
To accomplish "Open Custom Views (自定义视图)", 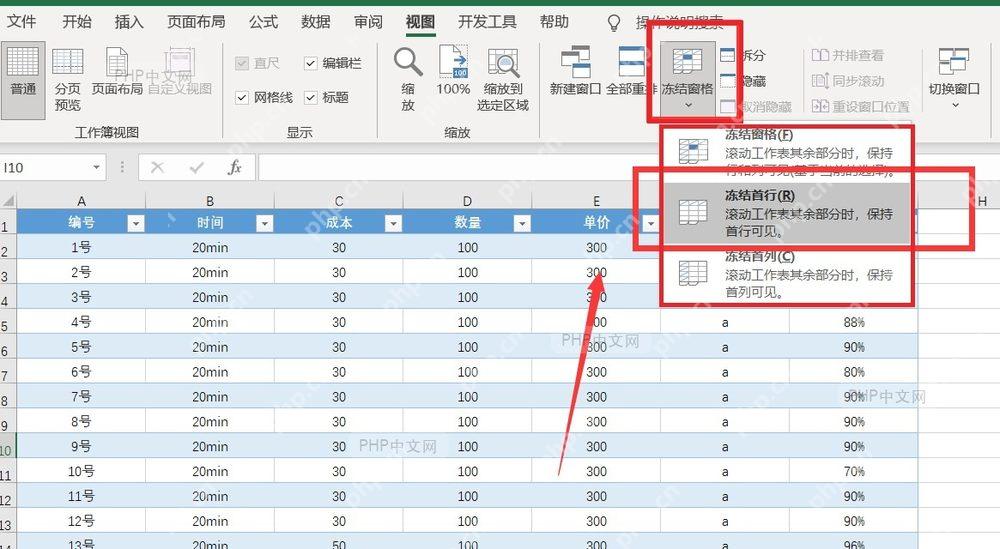I will (180, 71).
